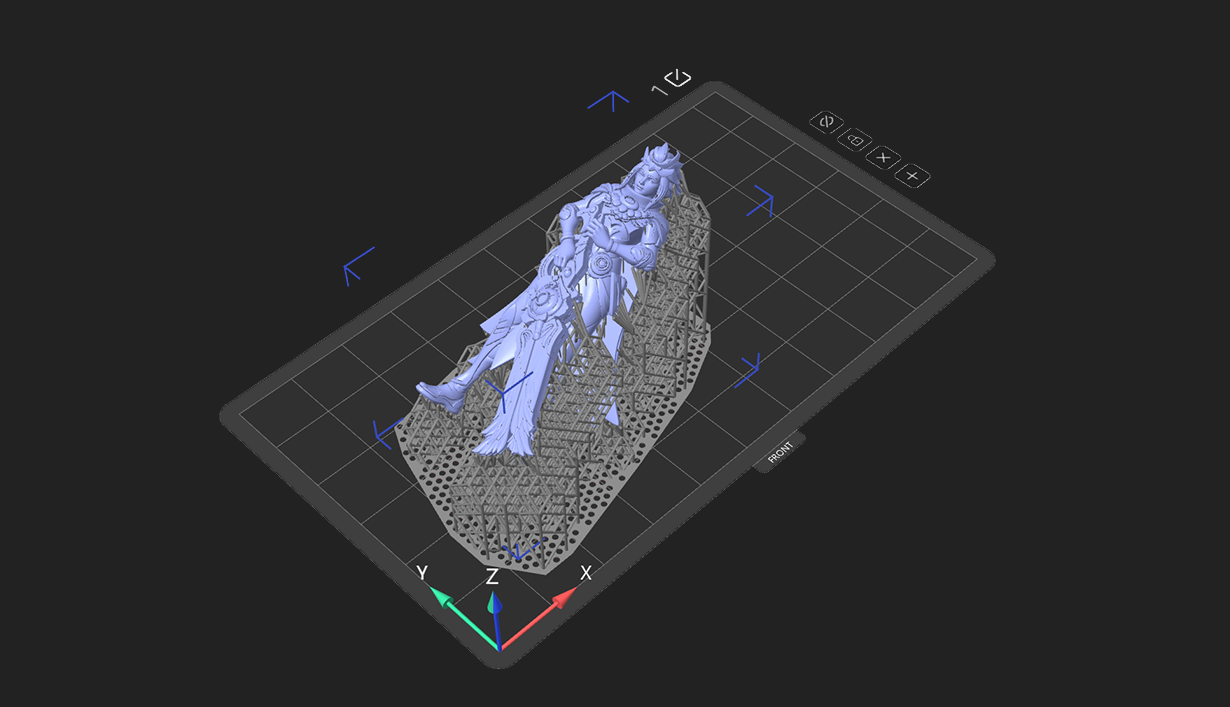Image resolution: width=1230 pixels, height=707 pixels.
Task: Click the FRONT label on the build plate
Action: coord(780,452)
